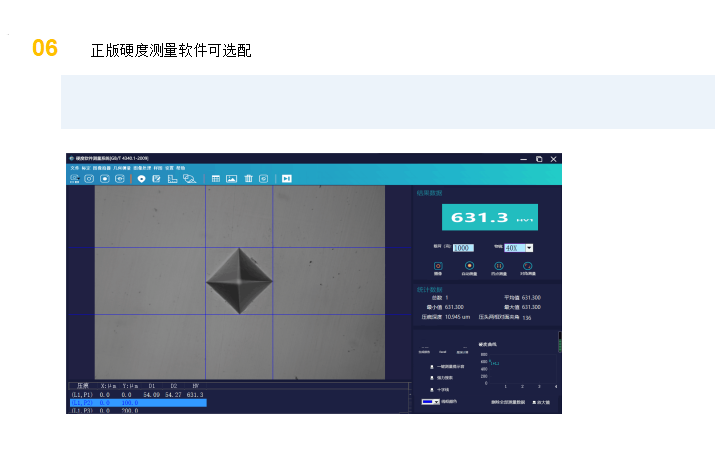
Task: Click the 对角测量 diagonal measure icon
Action: pyautogui.click(x=528, y=266)
